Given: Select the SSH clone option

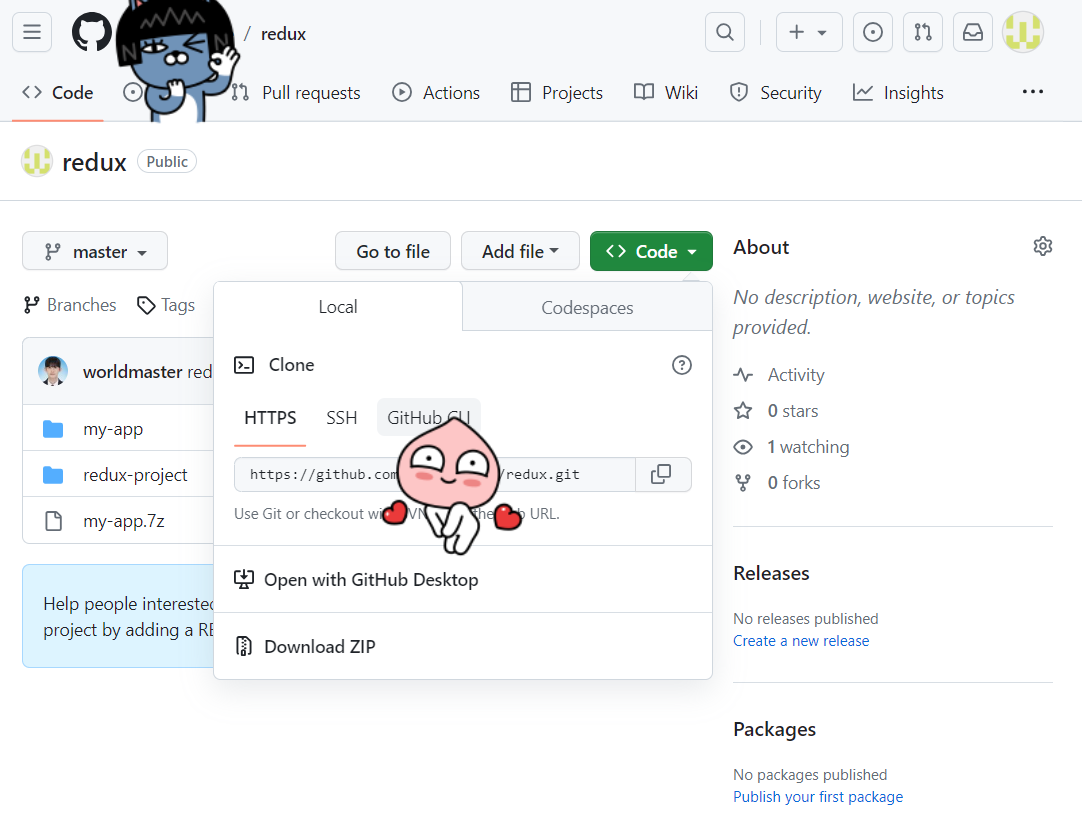Looking at the screenshot, I should coord(342,418).
